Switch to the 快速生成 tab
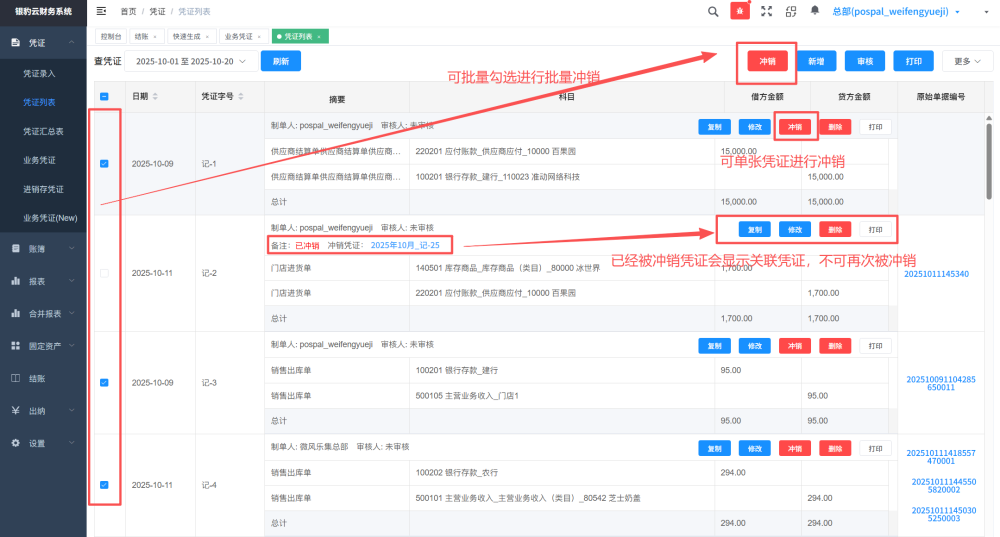Image resolution: width=1000 pixels, height=537 pixels. [x=191, y=37]
